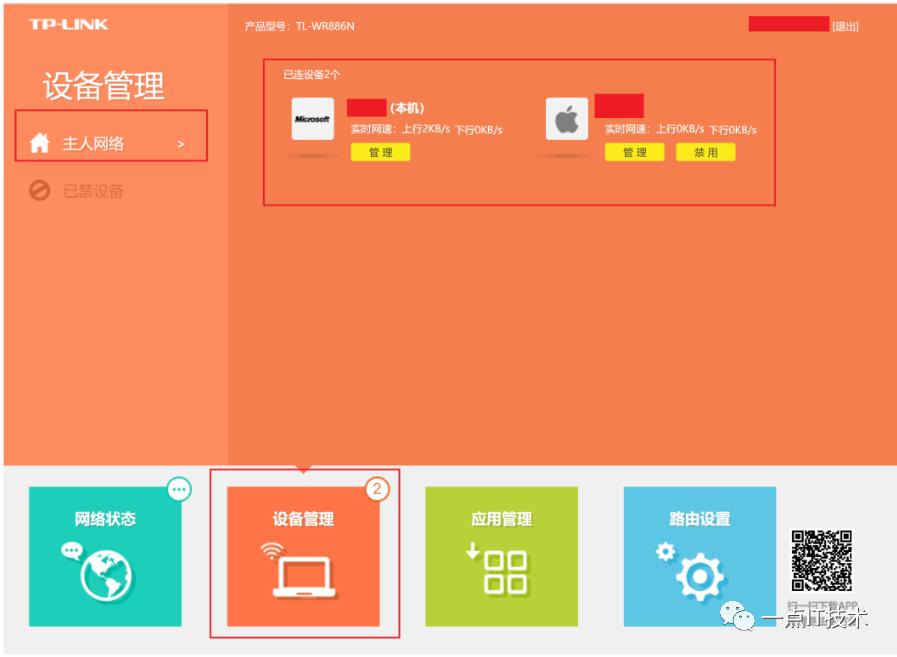
Task: Open the more options dots on 网络状态 tile
Action: tap(179, 487)
